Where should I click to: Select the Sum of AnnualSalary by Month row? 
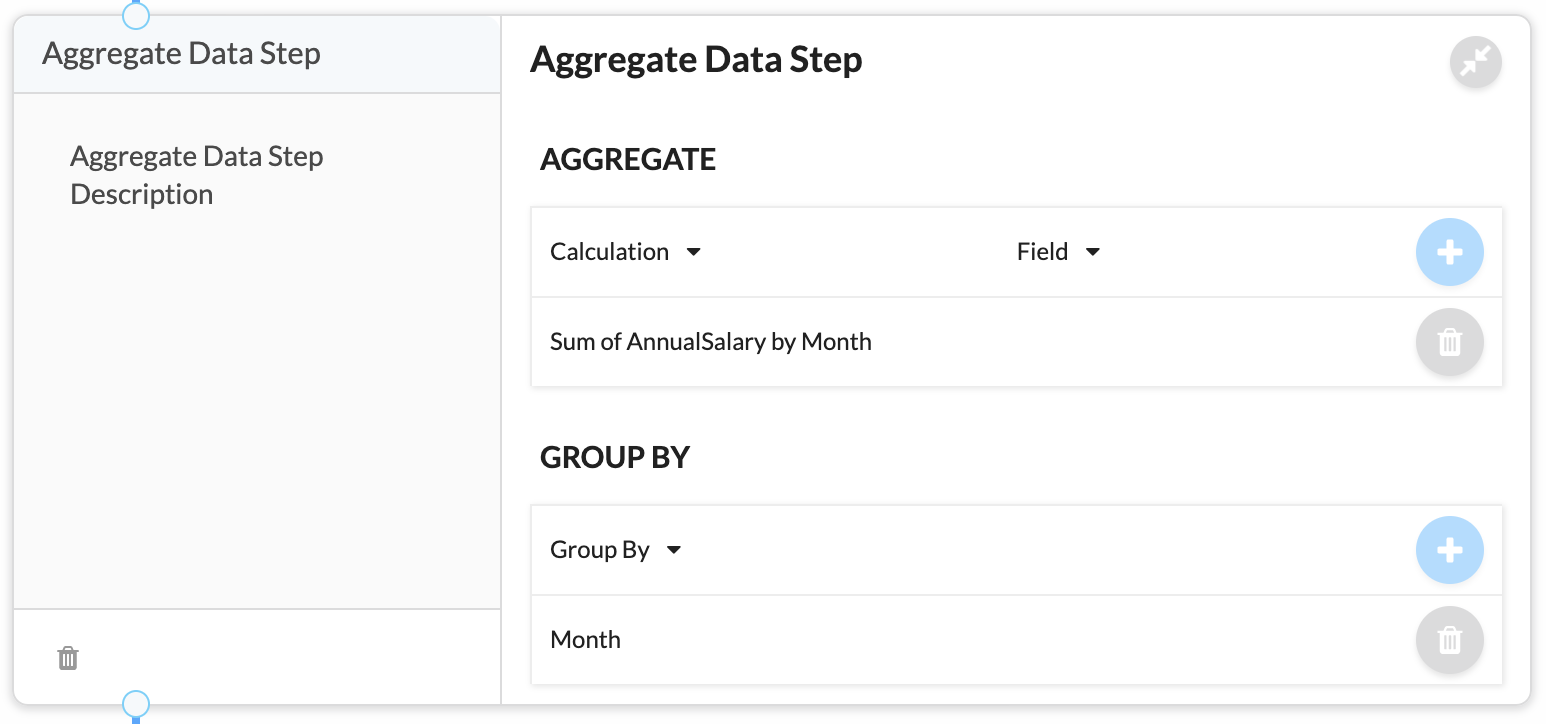(1017, 342)
